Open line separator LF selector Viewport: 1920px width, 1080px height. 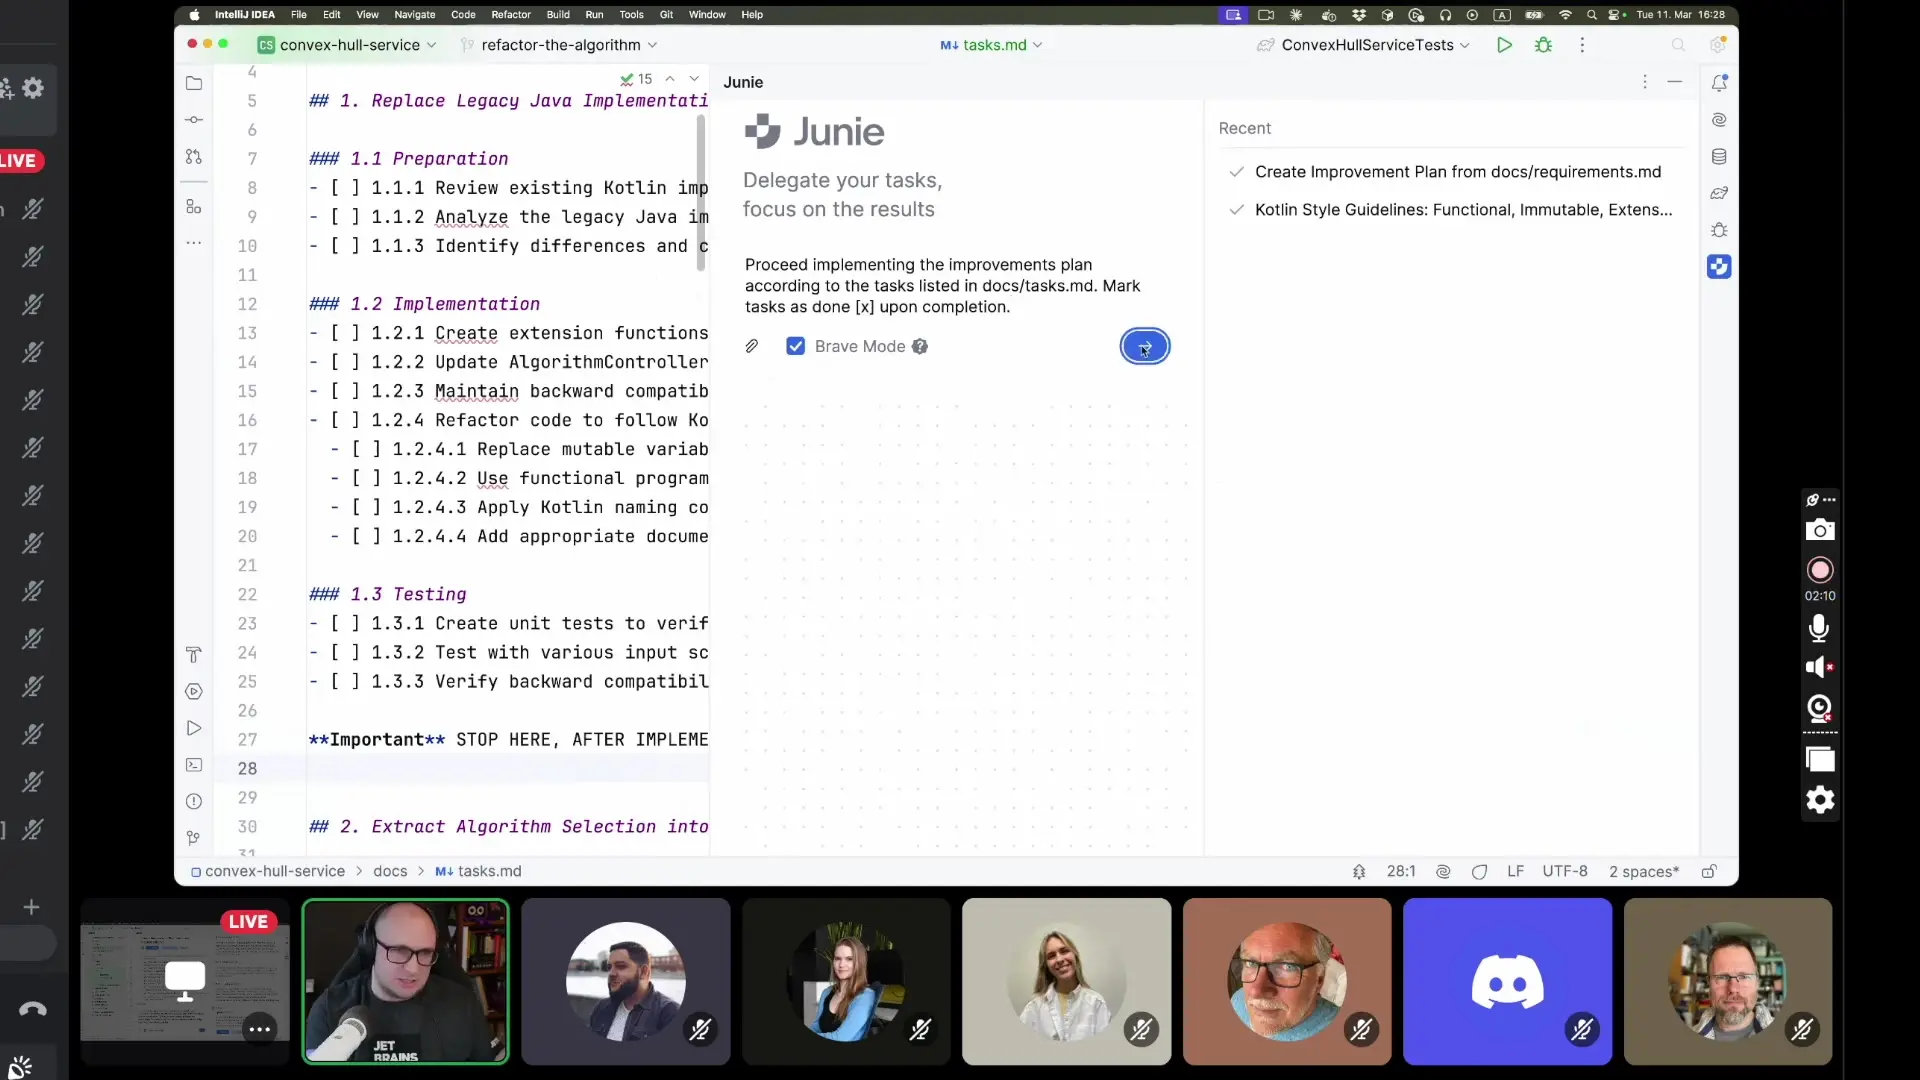[1515, 871]
